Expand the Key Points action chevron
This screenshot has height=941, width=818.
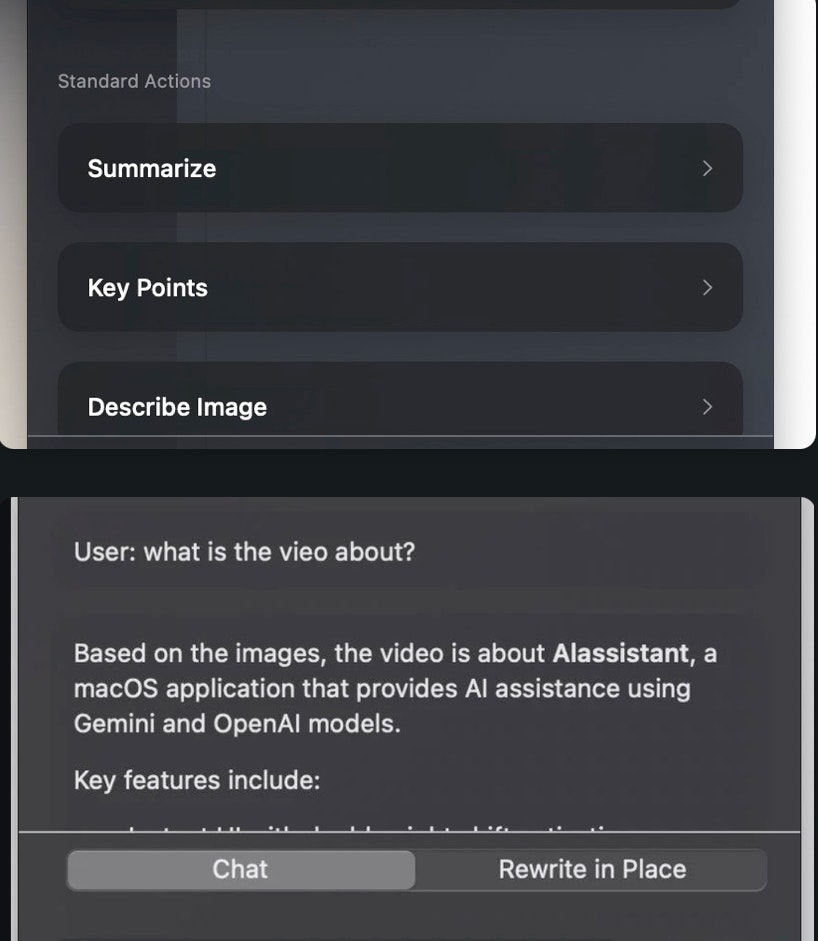(707, 287)
